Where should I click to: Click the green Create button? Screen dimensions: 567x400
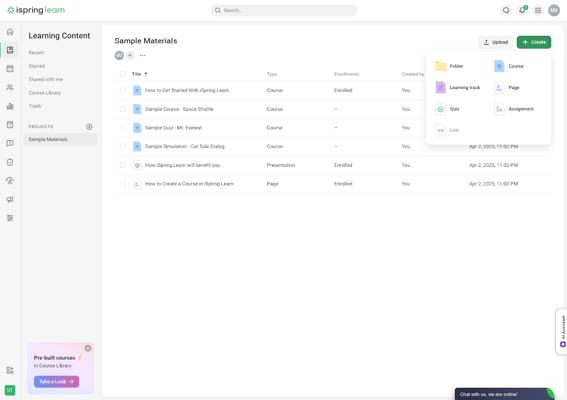coord(534,42)
